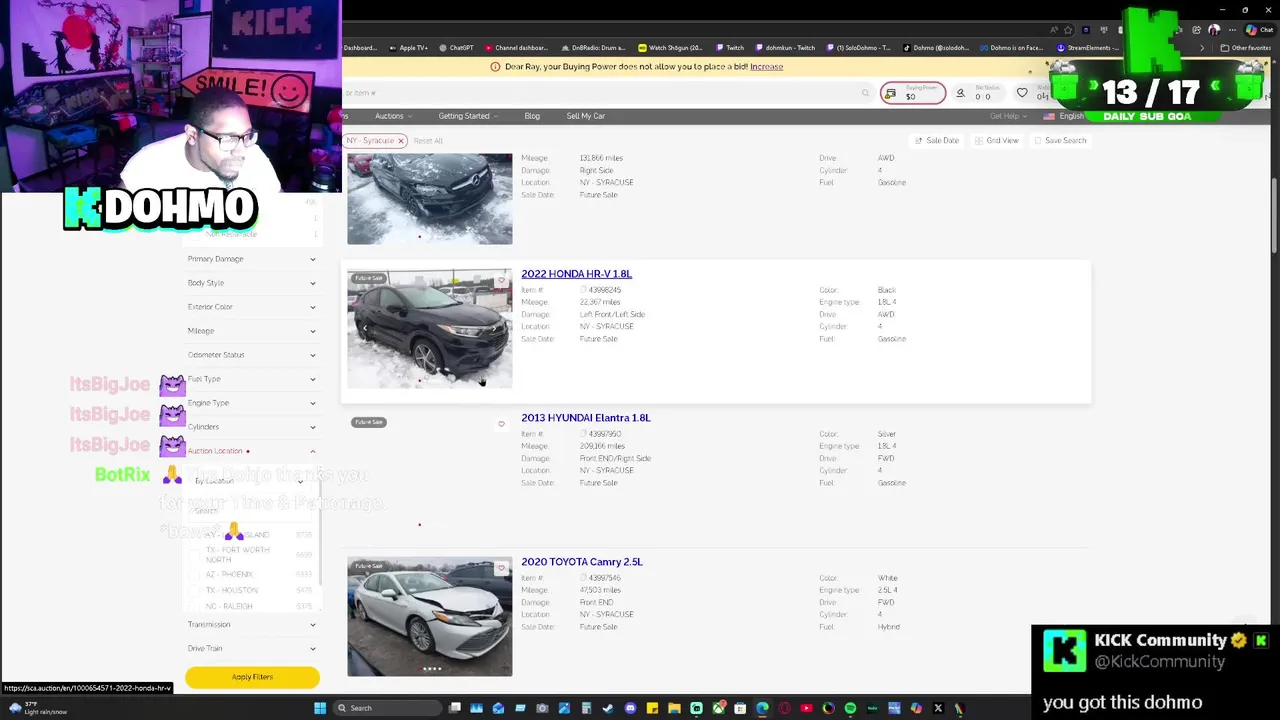Image resolution: width=1280 pixels, height=720 pixels.
Task: Expand the Primary Damage filter
Action: (x=252, y=259)
